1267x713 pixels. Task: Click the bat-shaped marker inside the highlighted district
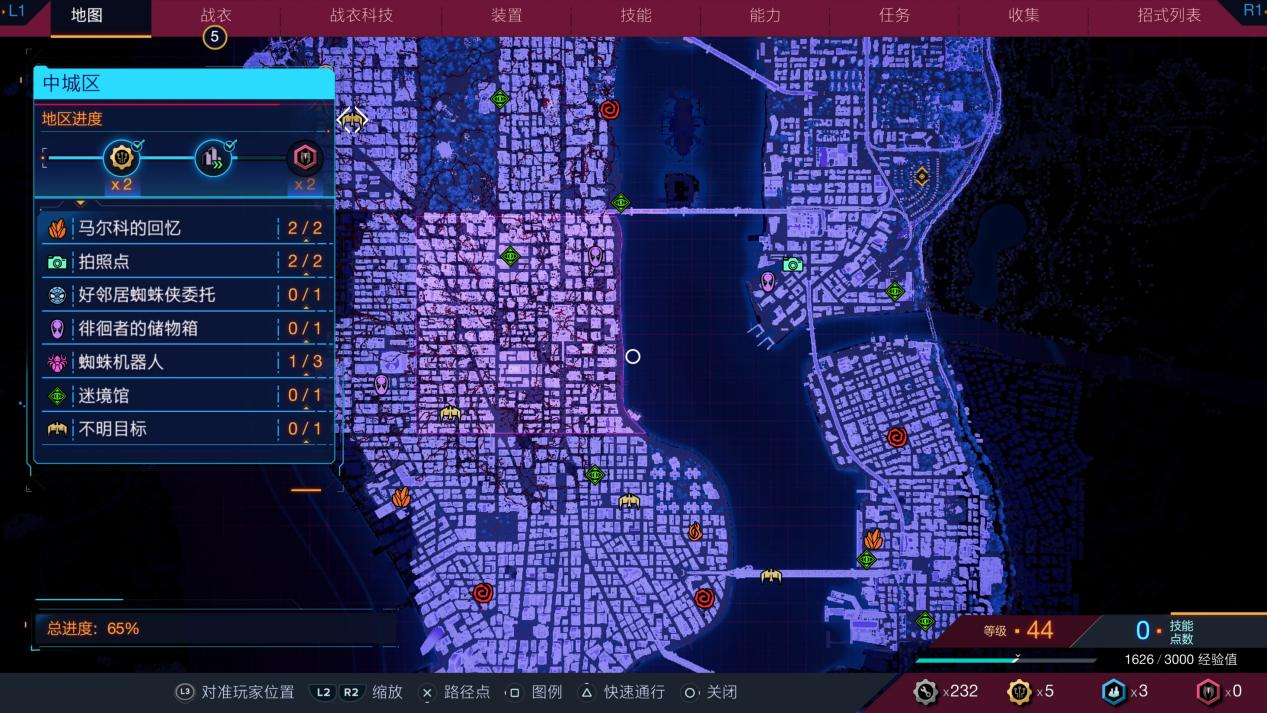tap(450, 413)
